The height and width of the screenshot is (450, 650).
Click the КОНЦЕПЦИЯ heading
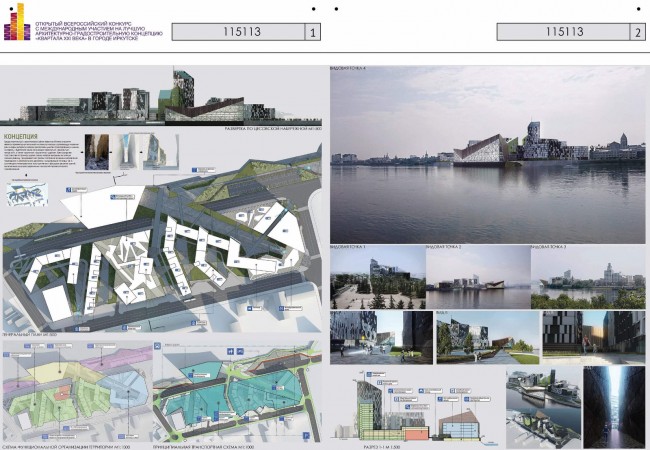coord(20,137)
